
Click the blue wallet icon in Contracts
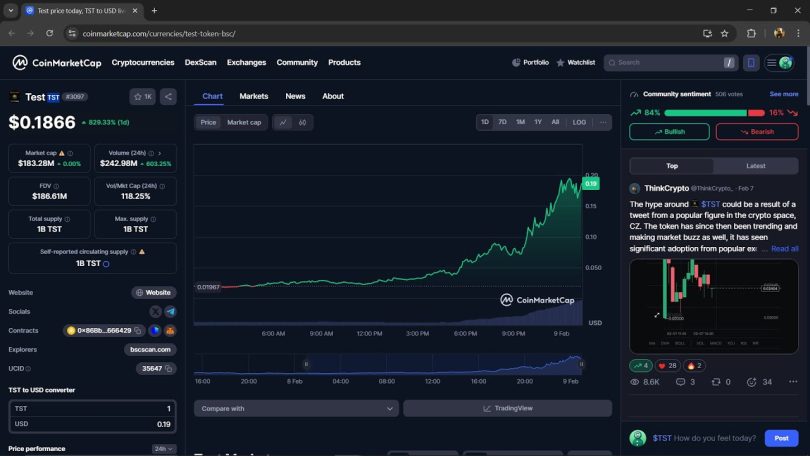154,331
